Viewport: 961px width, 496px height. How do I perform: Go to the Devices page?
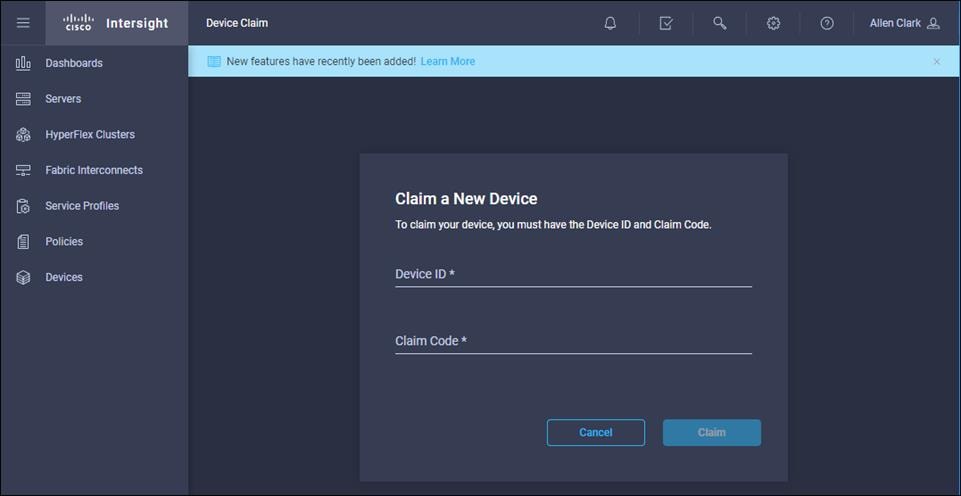pyautogui.click(x=64, y=277)
